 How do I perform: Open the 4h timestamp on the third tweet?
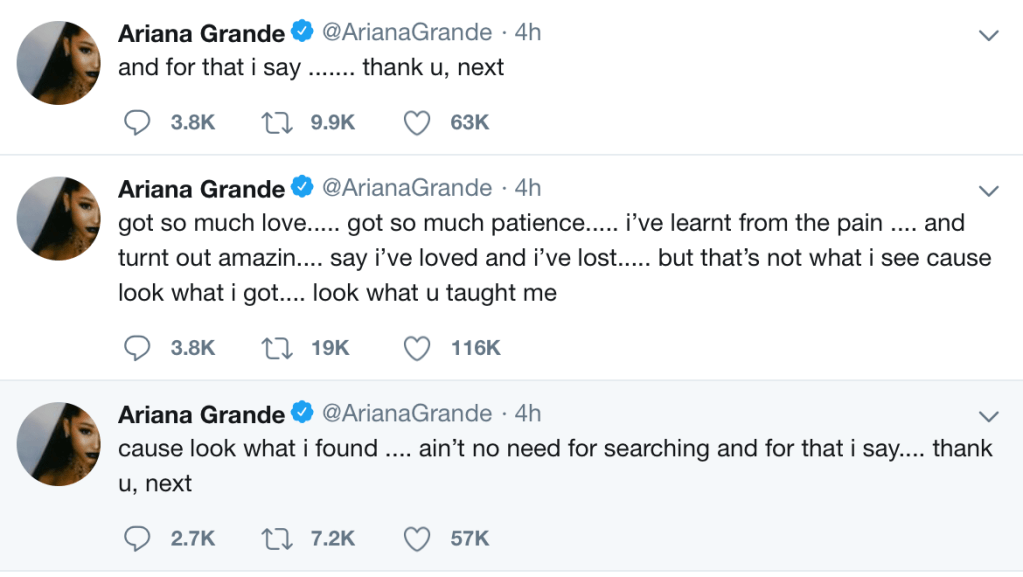(527, 413)
